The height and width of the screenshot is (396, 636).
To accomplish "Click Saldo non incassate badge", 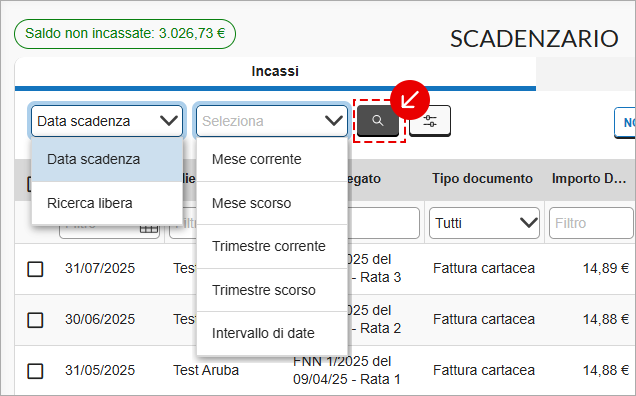I will [x=125, y=34].
